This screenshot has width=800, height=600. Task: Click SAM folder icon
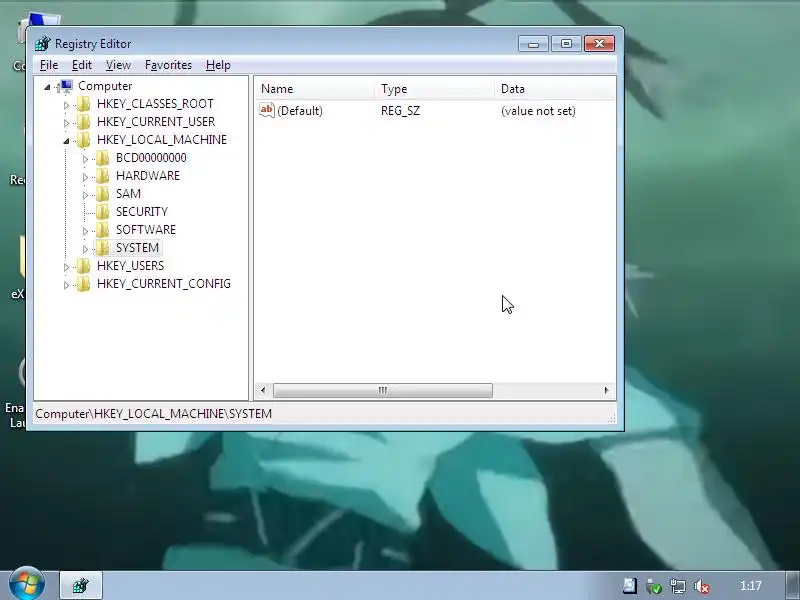coord(103,194)
